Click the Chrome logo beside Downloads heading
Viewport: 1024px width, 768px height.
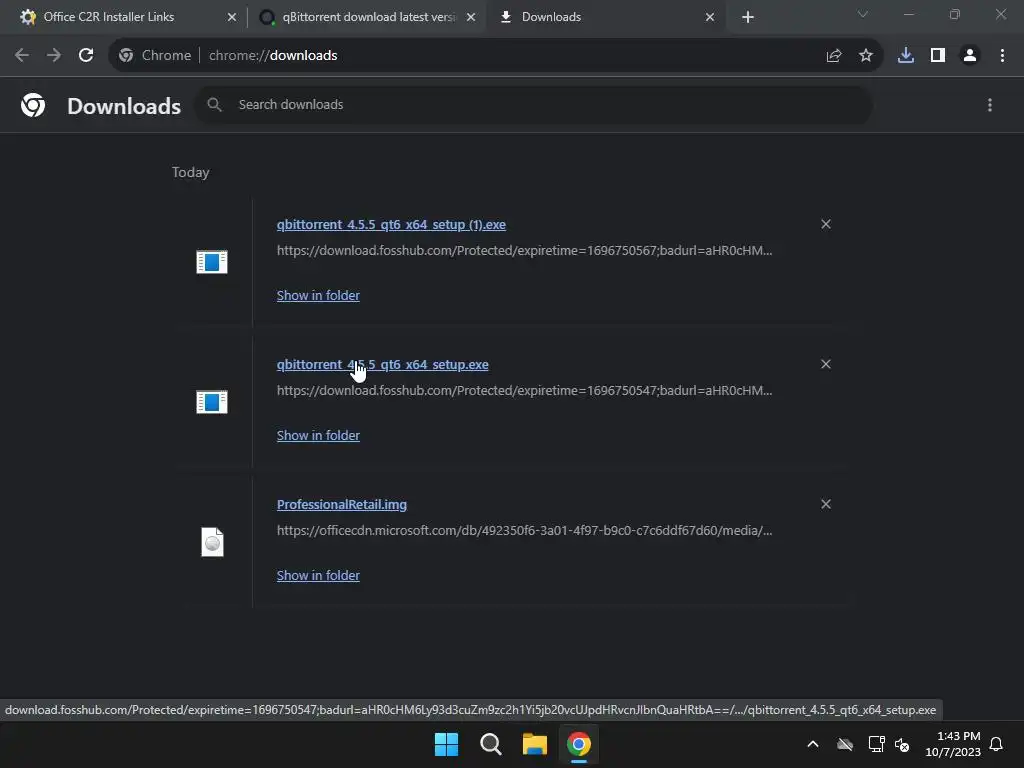(33, 105)
